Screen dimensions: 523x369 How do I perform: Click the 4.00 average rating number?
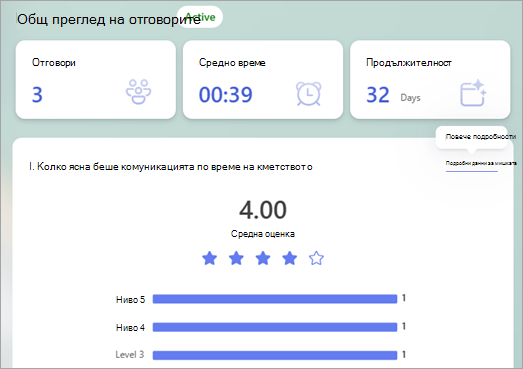263,210
